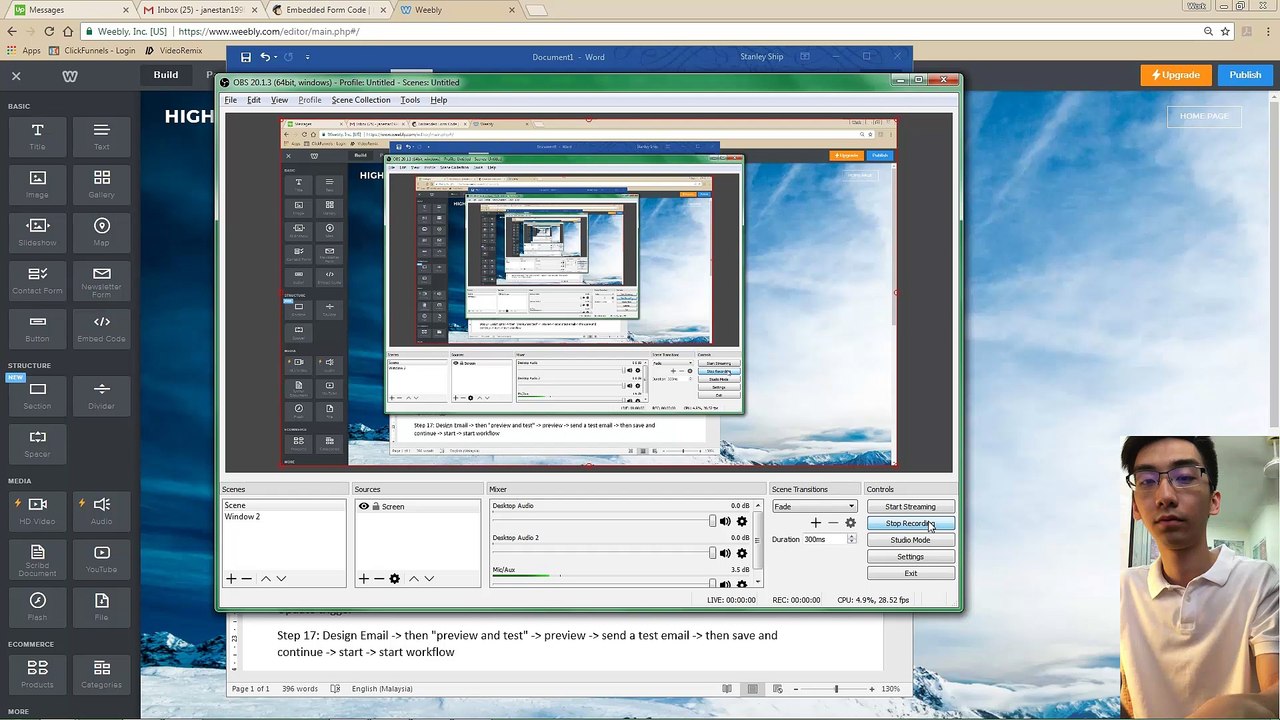This screenshot has width=1280, height=720.
Task: Pick the Gallery element in Weebly sidebar
Action: [101, 185]
